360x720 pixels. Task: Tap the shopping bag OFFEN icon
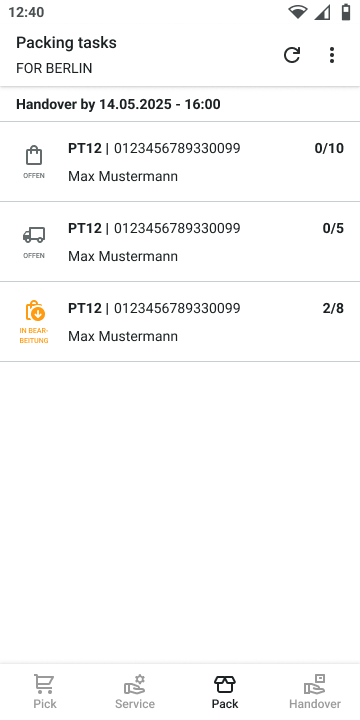(34, 156)
